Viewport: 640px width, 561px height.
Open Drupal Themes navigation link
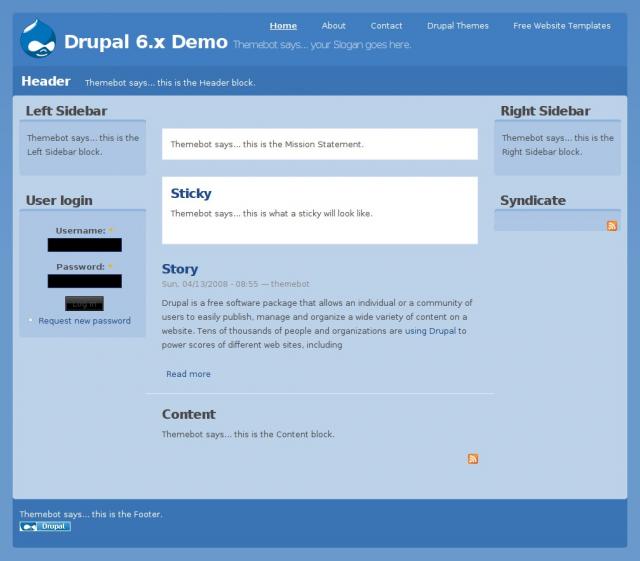pos(458,26)
